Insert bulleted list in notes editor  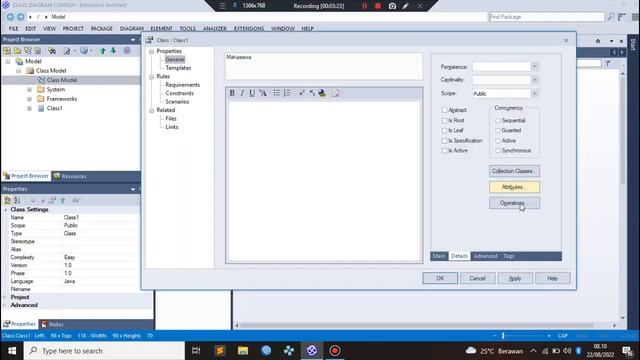click(x=276, y=93)
